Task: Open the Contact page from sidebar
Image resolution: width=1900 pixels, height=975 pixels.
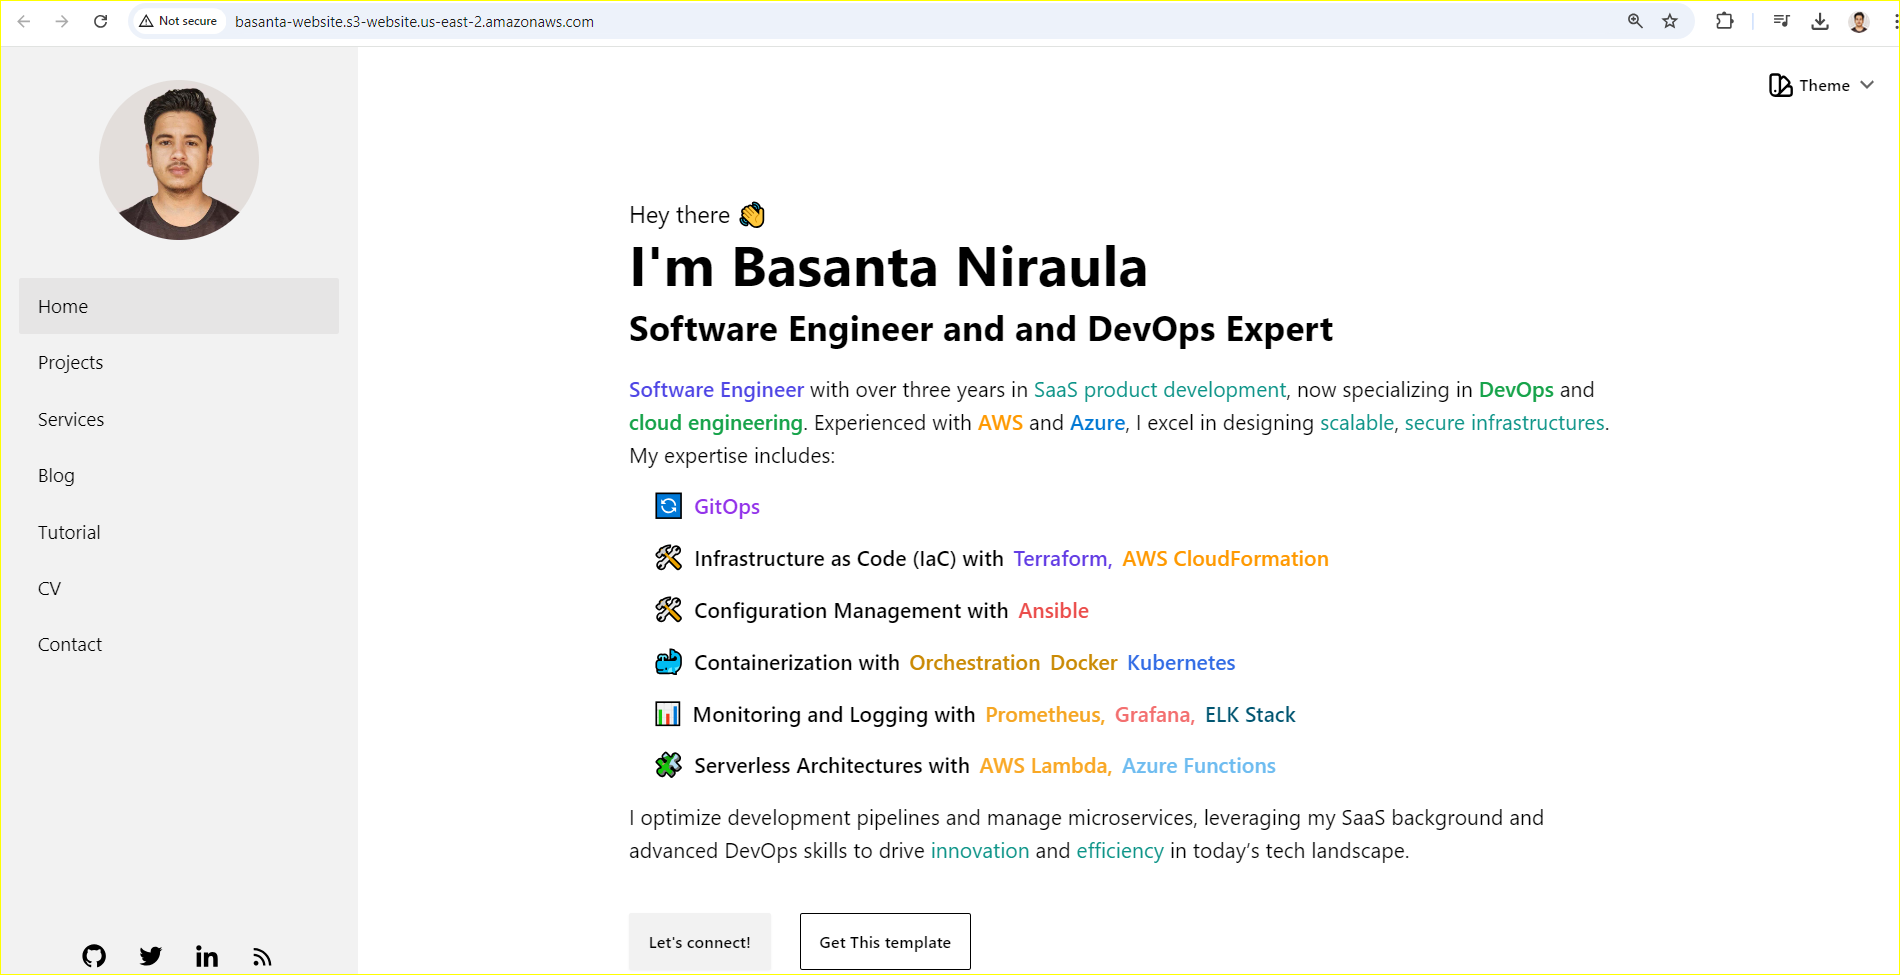Action: tap(70, 645)
